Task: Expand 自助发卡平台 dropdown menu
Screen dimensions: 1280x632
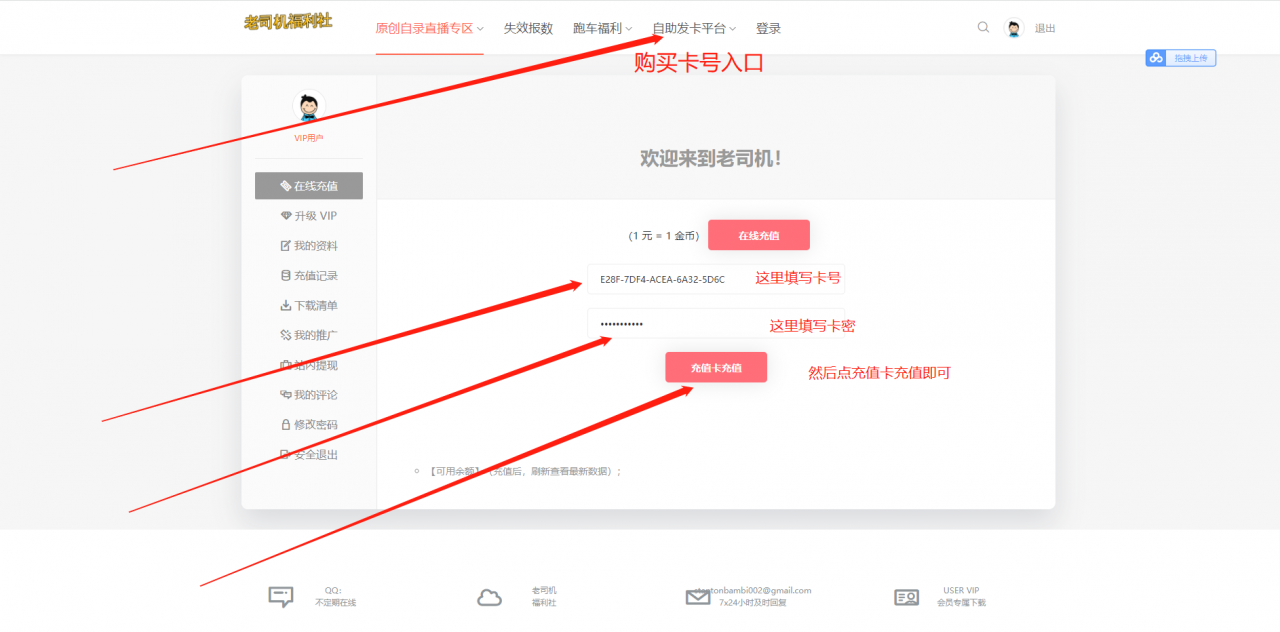Action: coord(693,29)
